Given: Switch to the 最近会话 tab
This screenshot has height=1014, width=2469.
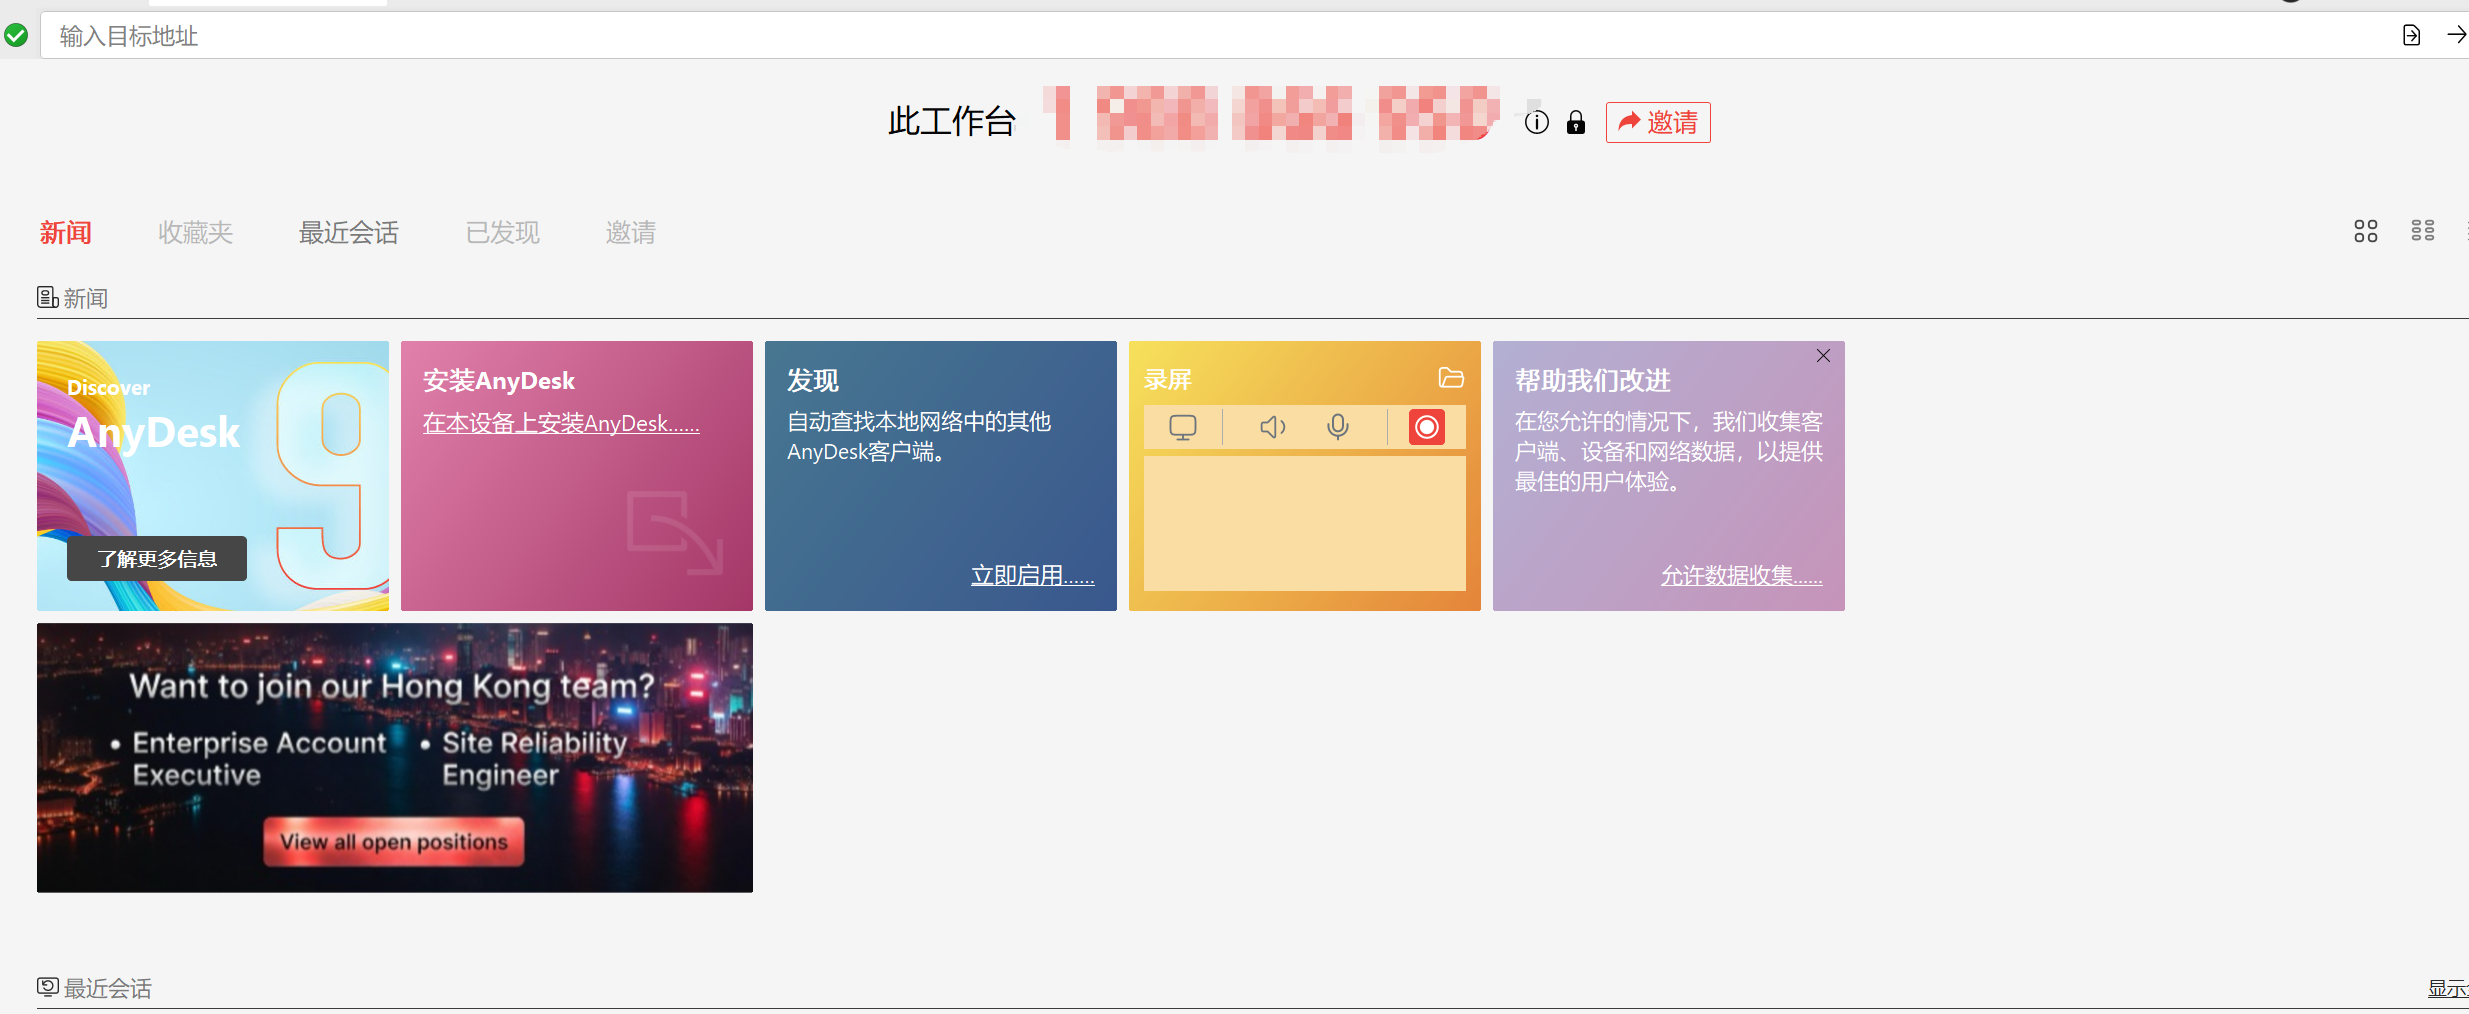Looking at the screenshot, I should [x=349, y=233].
